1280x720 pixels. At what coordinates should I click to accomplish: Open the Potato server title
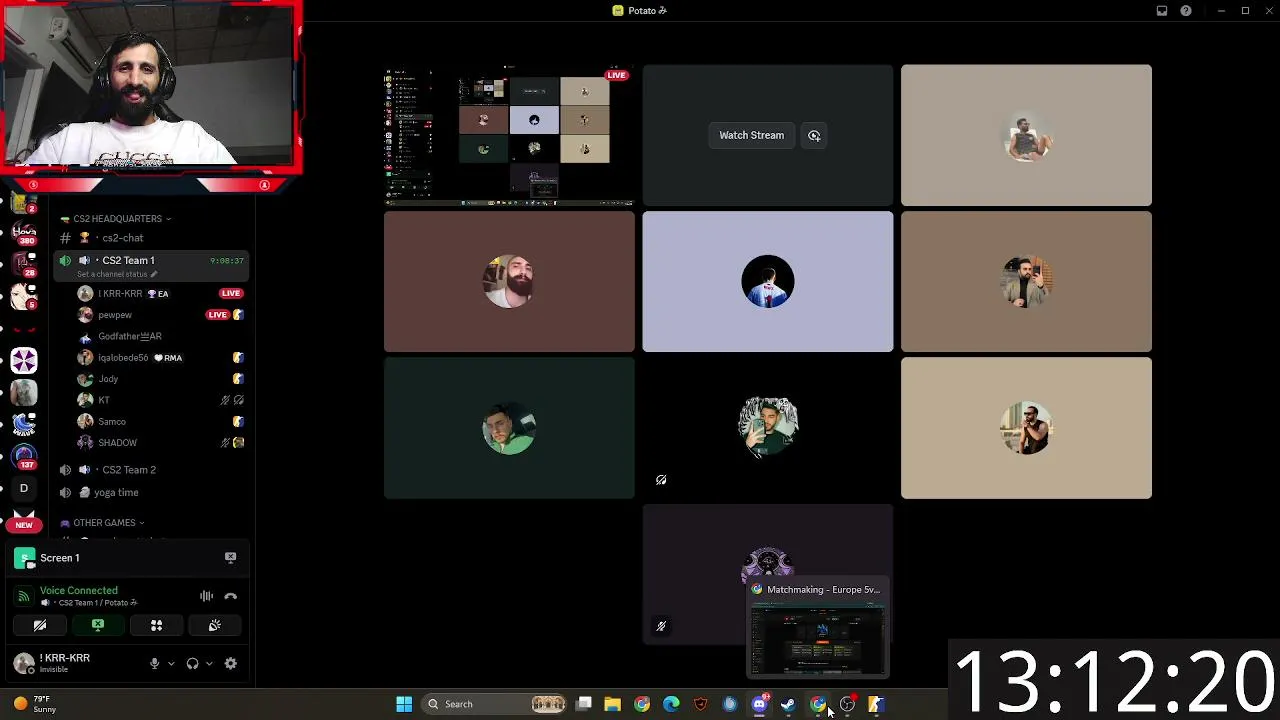[640, 11]
